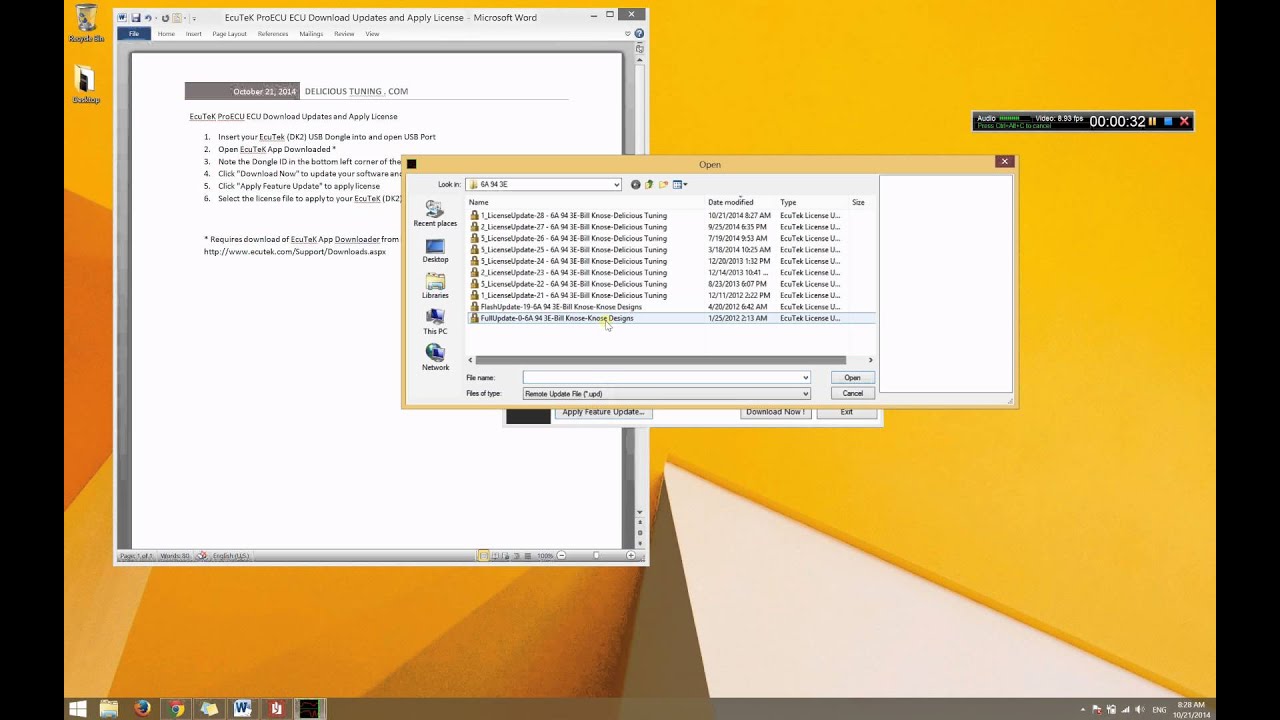Open the Mailings tab in Word
1280x720 pixels.
(x=311, y=34)
